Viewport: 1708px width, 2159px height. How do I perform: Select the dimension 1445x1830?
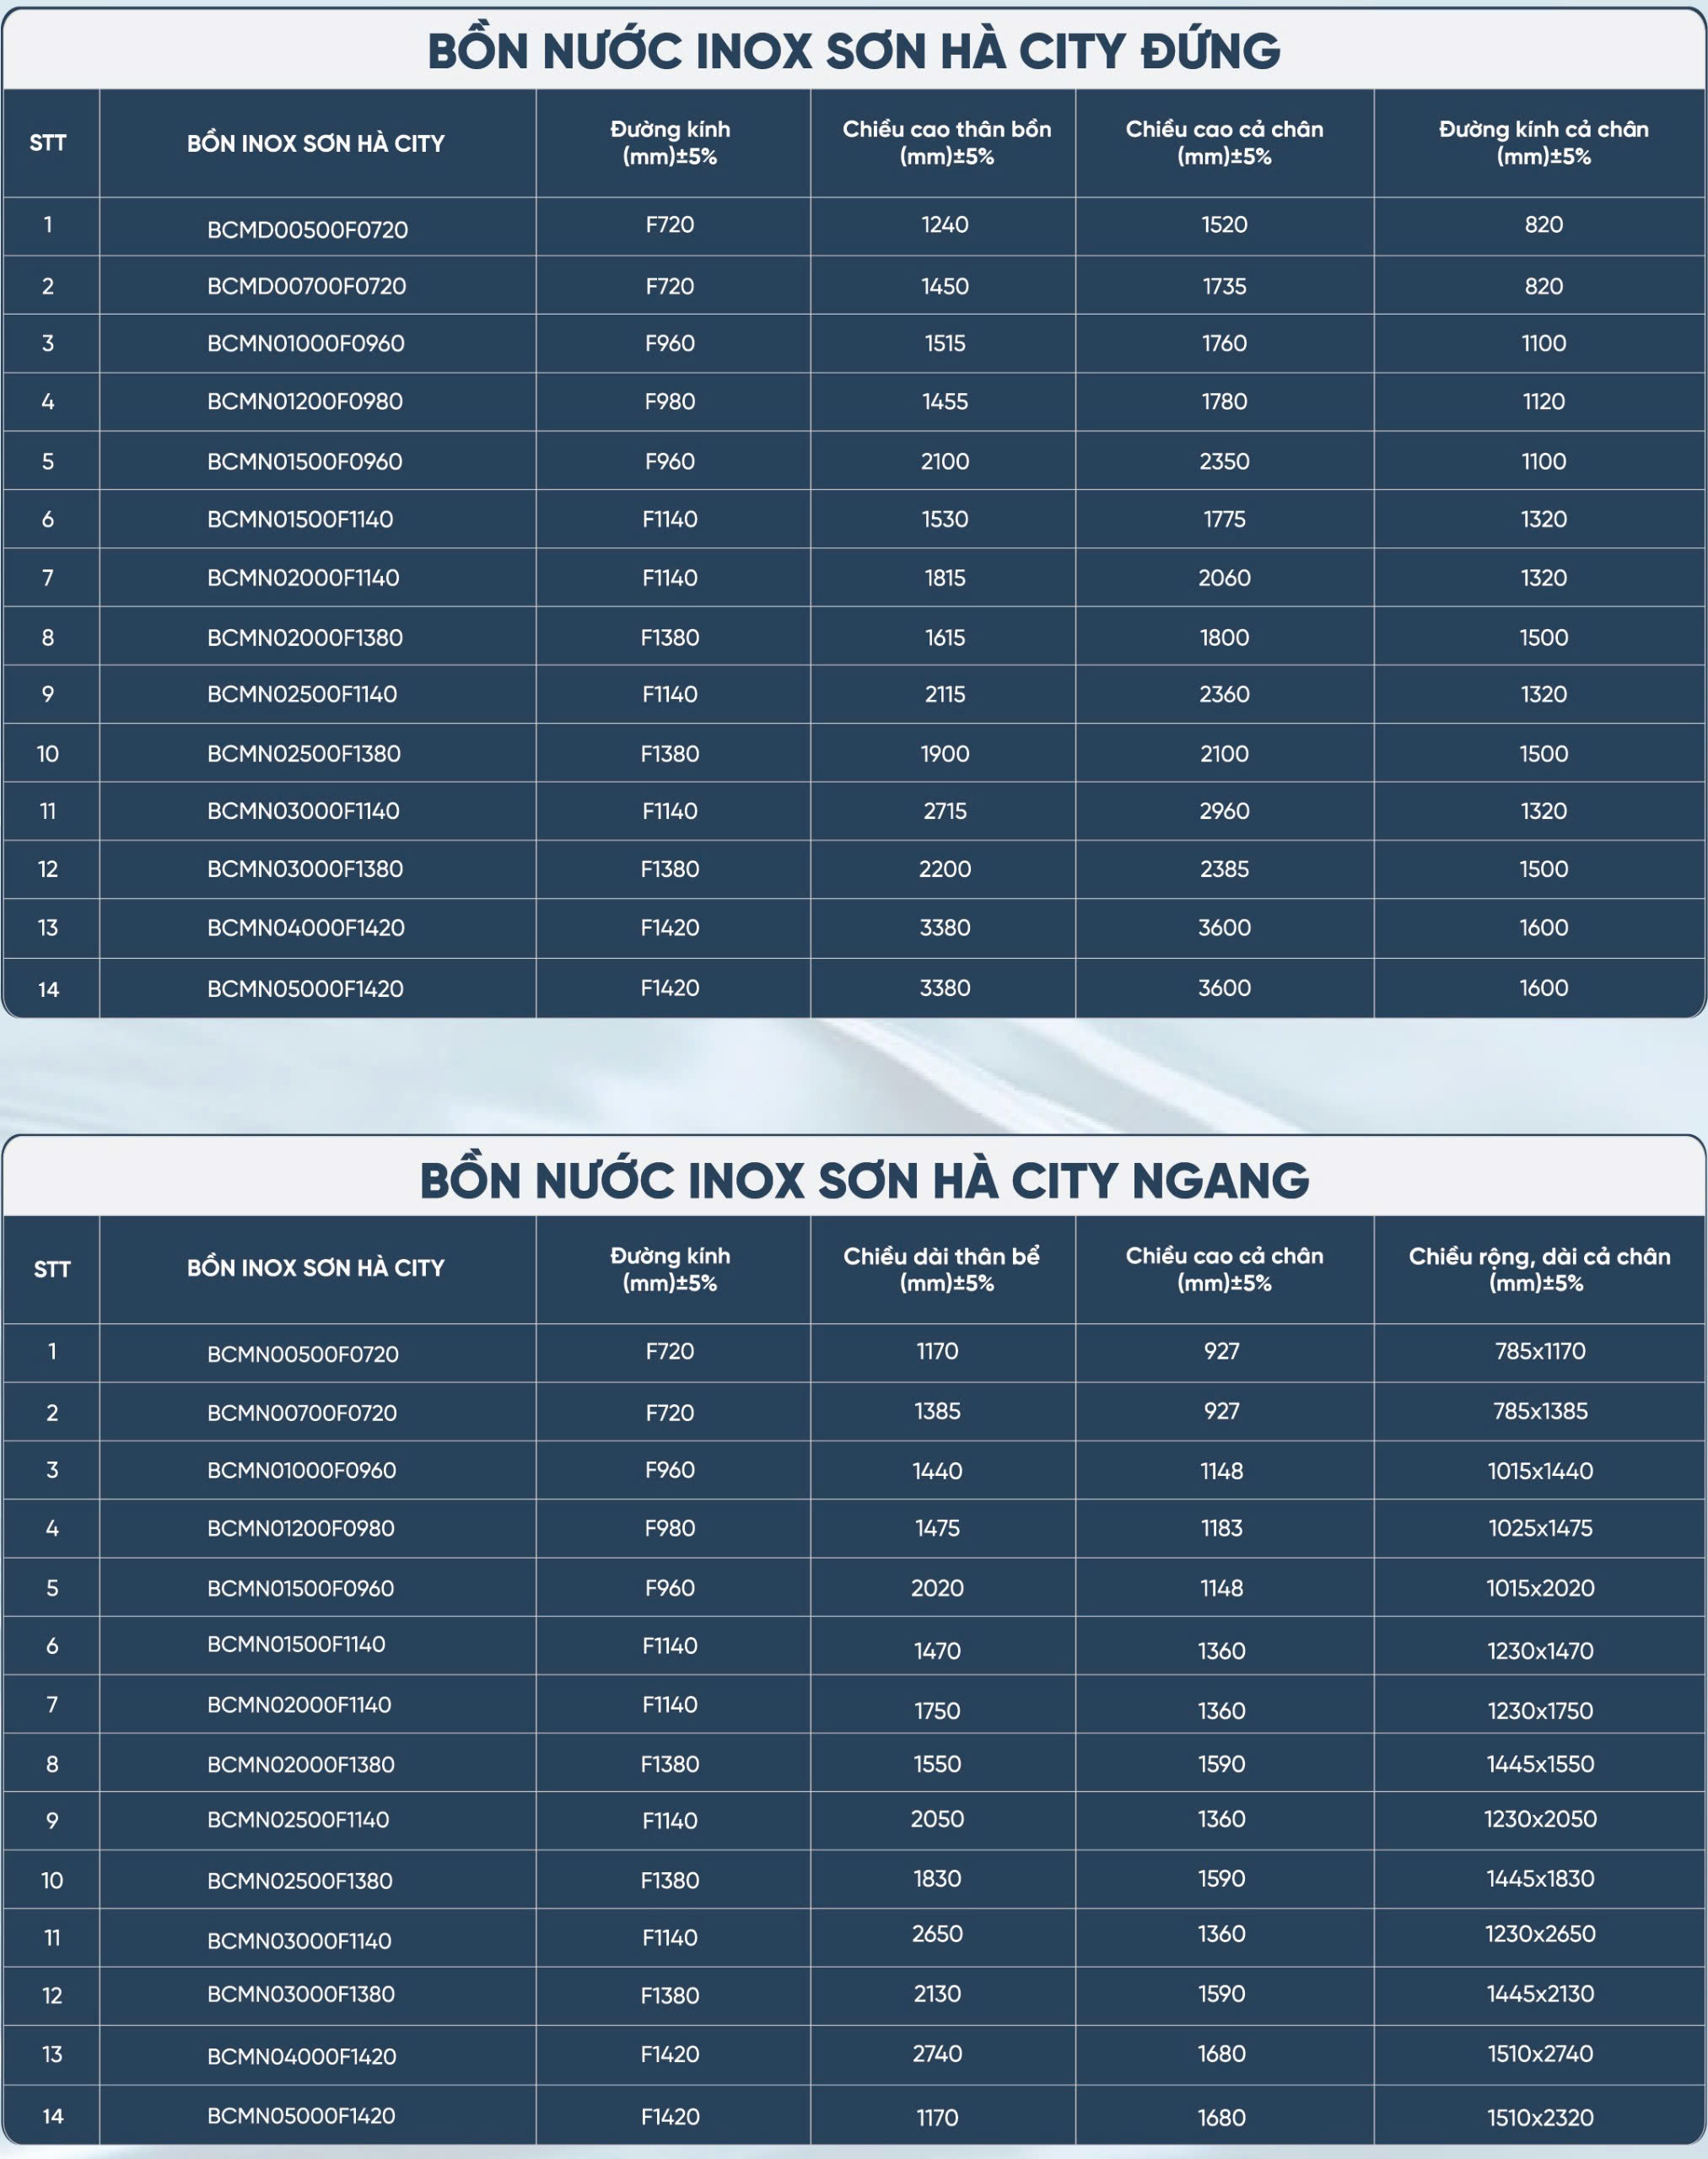click(1540, 1879)
